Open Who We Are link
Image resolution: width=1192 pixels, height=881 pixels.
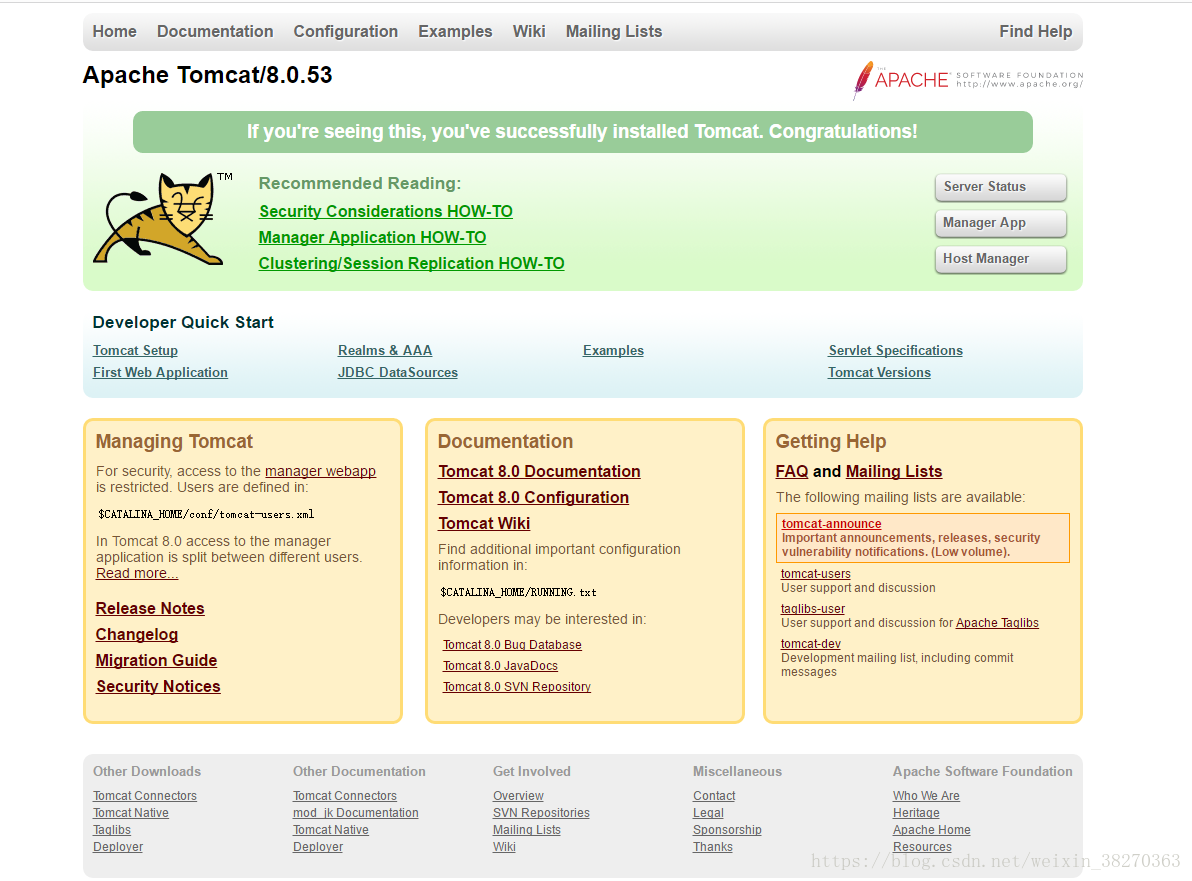[926, 796]
